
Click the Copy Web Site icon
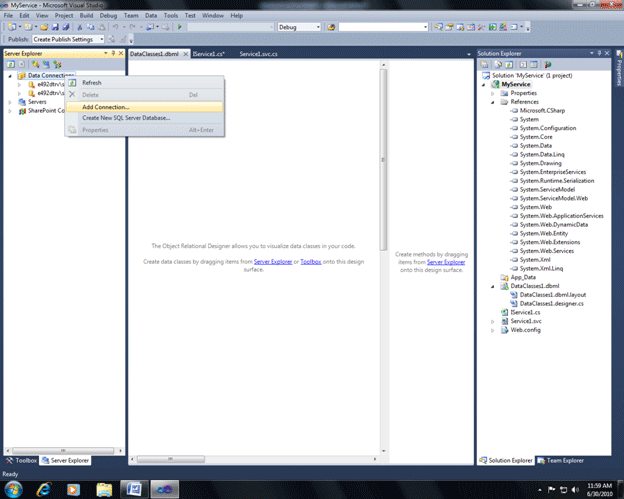tap(548, 64)
